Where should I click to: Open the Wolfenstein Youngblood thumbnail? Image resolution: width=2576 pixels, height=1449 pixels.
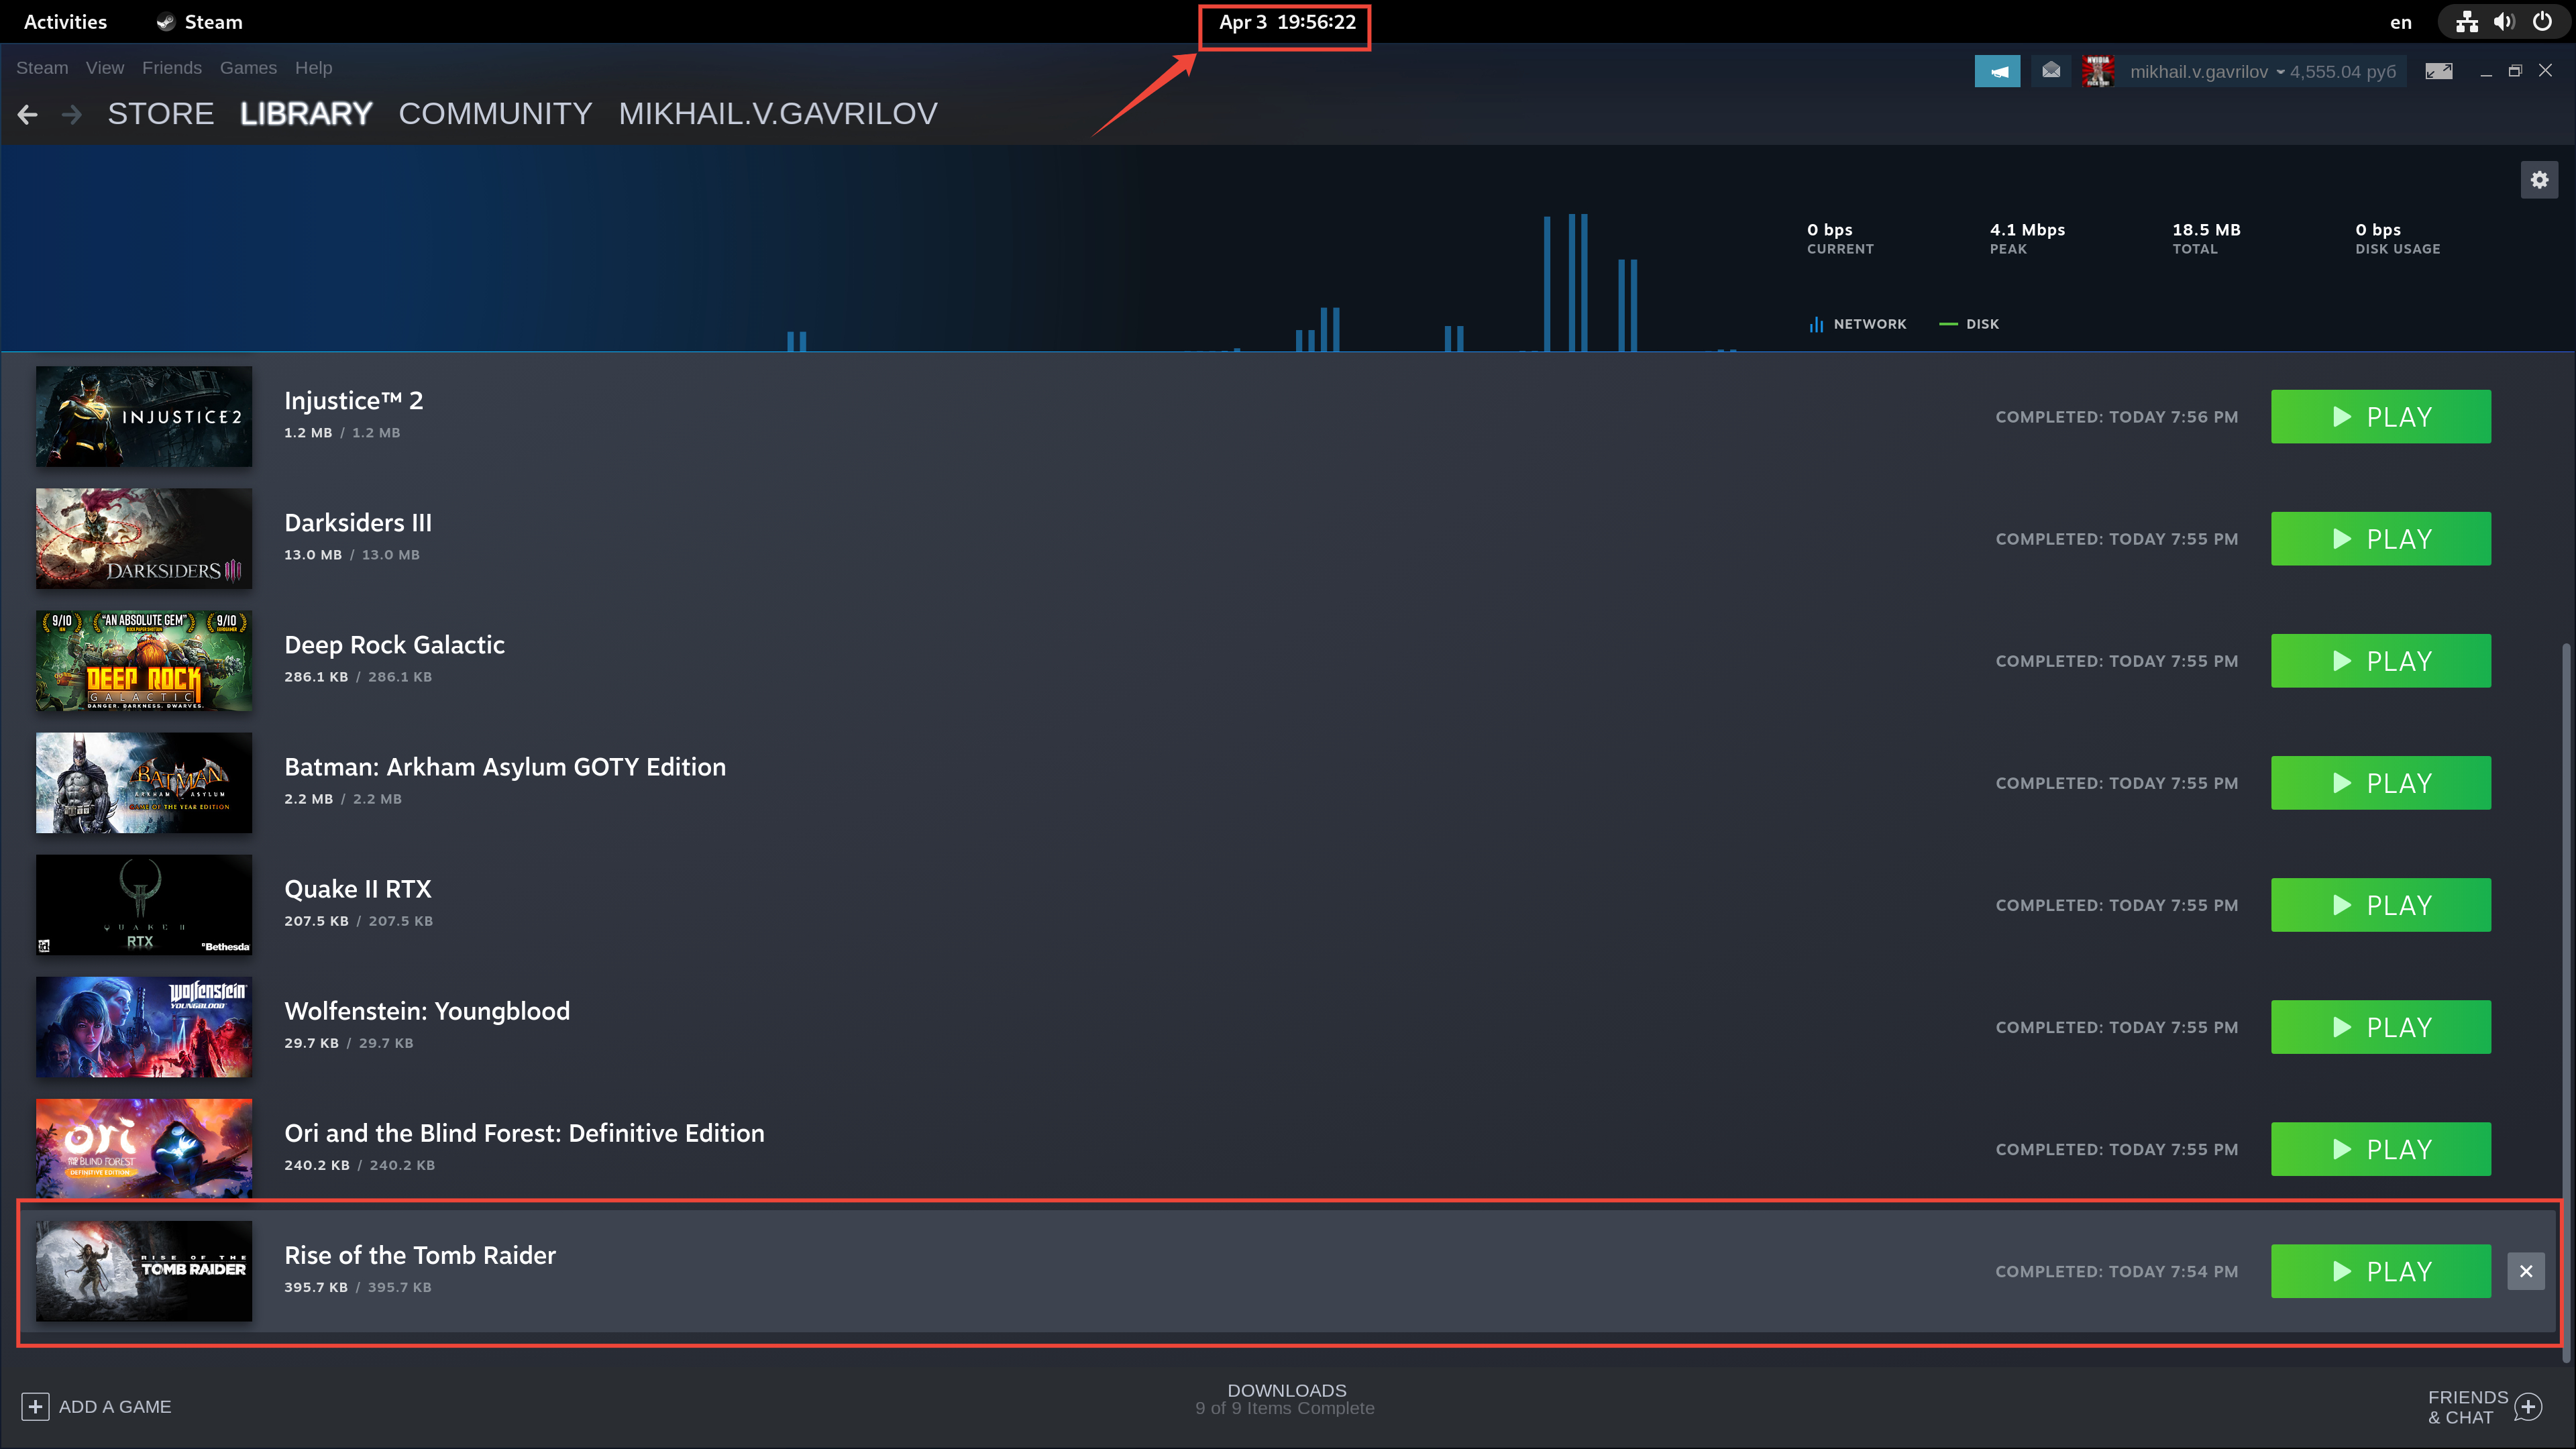(144, 1027)
